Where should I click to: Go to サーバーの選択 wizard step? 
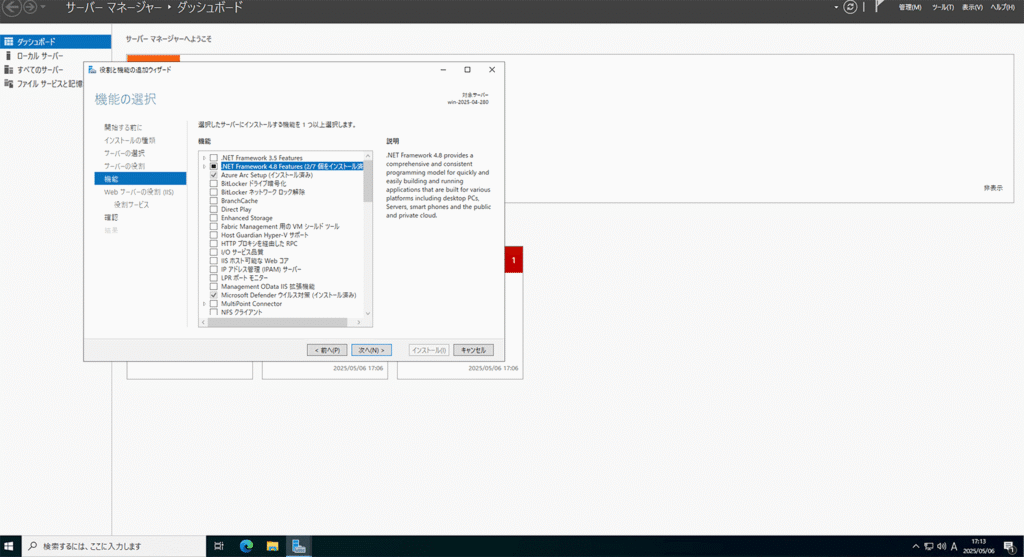coord(124,153)
